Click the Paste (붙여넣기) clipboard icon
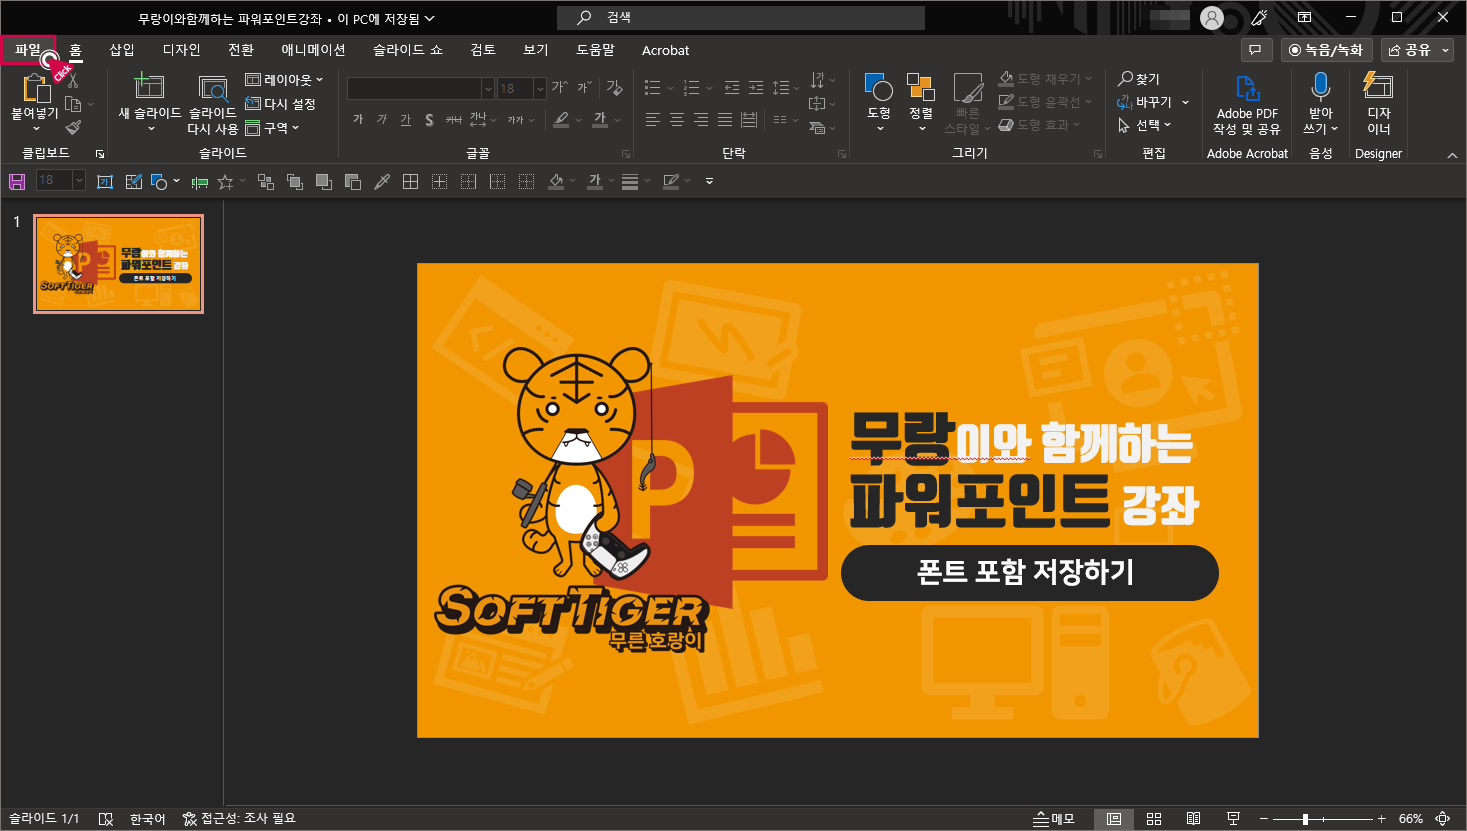 (x=35, y=89)
